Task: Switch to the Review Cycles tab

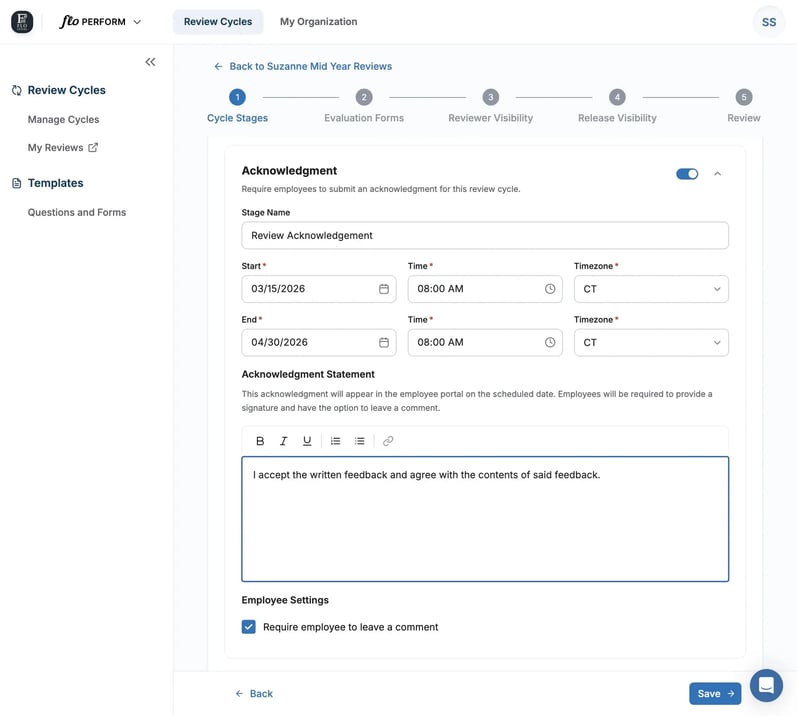Action: (218, 22)
